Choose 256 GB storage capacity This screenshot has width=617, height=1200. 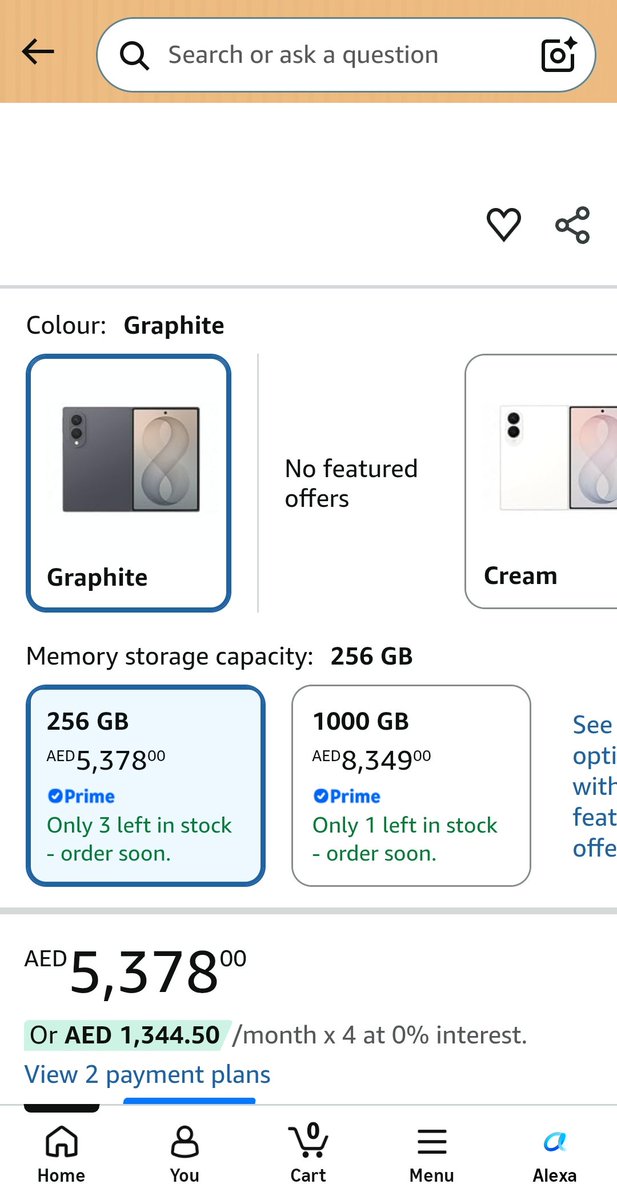point(146,786)
